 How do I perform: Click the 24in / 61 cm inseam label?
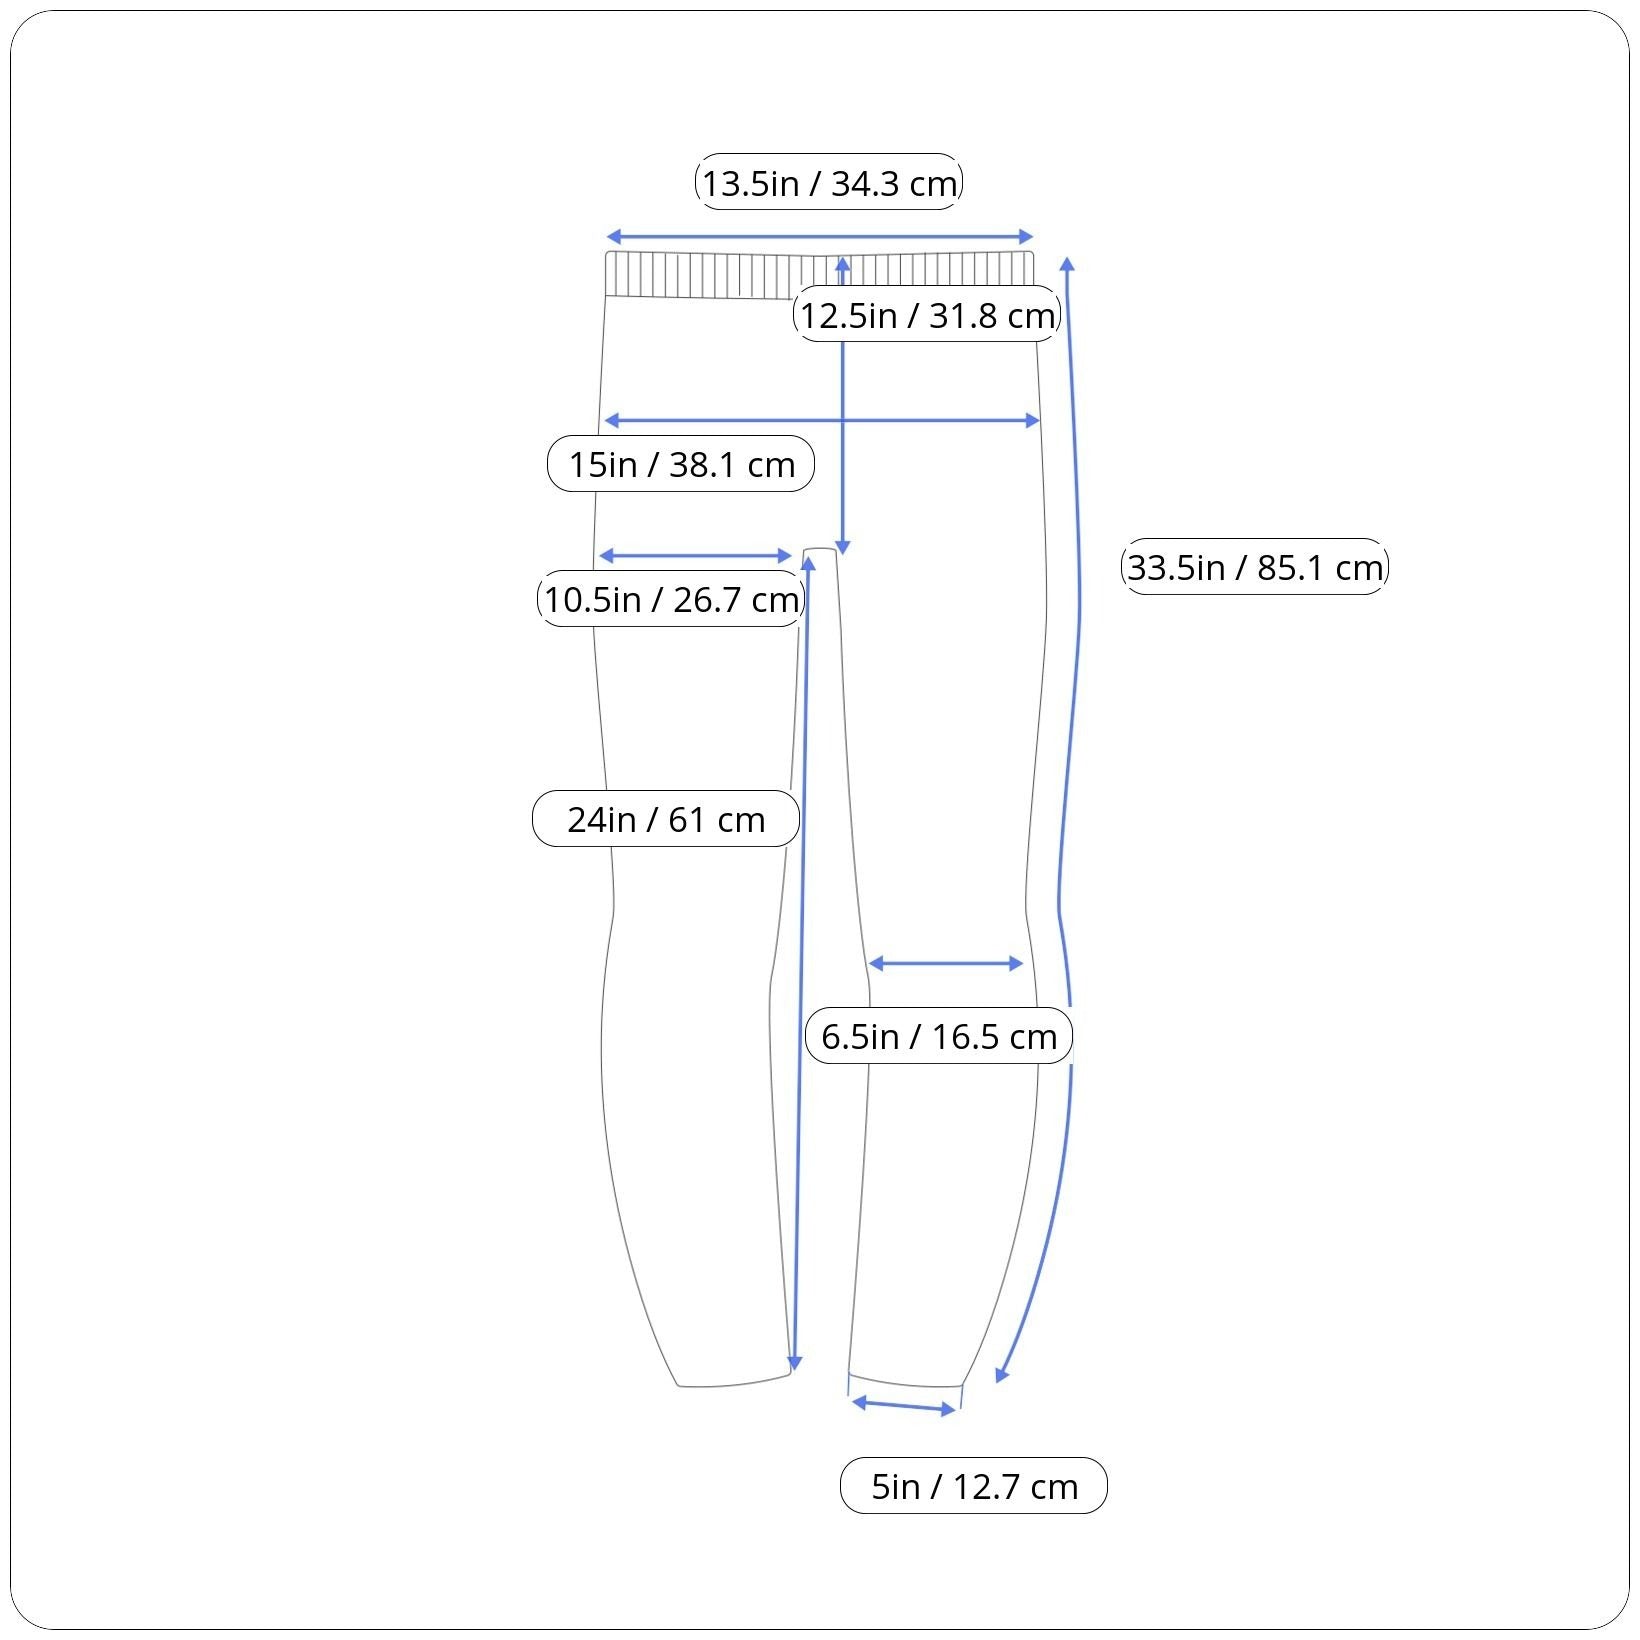click(666, 819)
